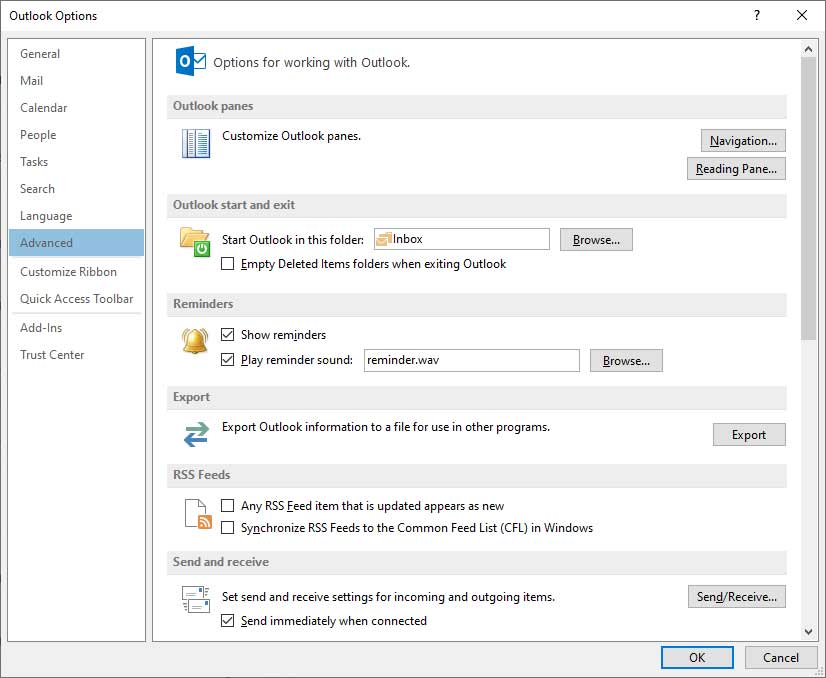Click the export arrows icon
Image resolution: width=826 pixels, height=678 pixels.
(x=196, y=435)
